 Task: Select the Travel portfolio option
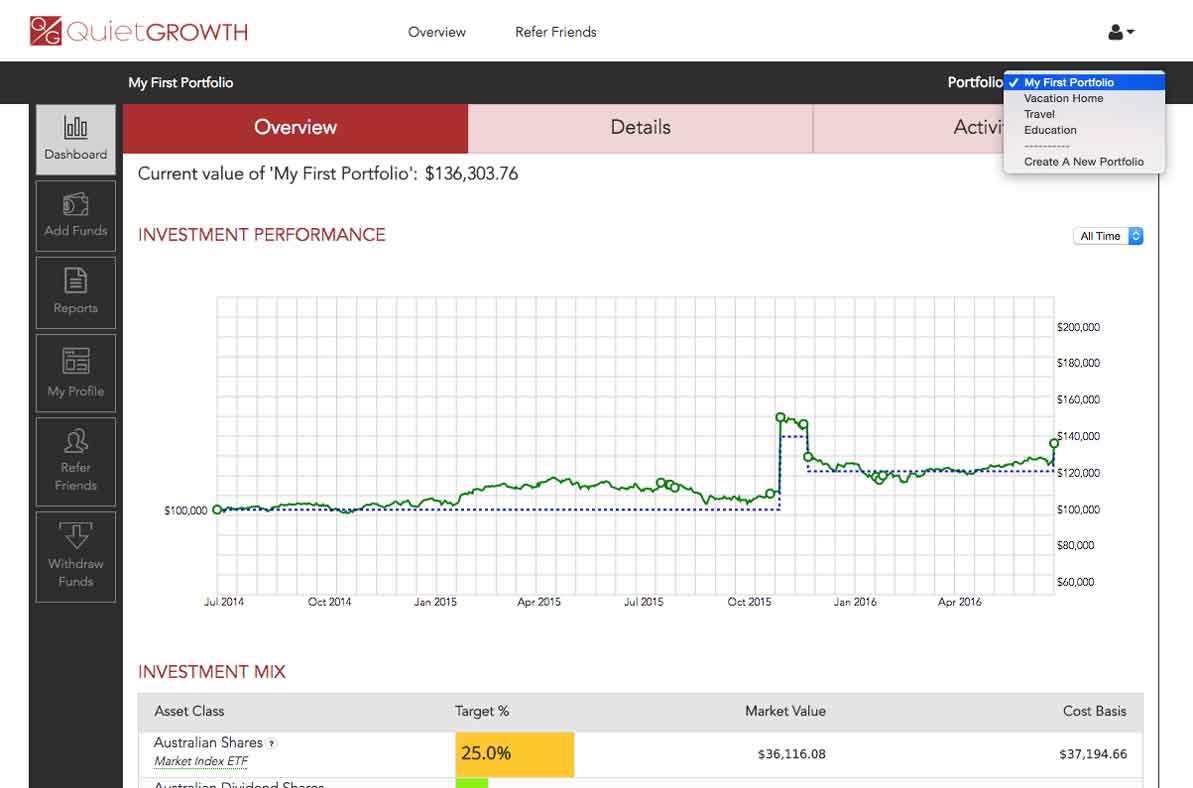click(x=1040, y=114)
